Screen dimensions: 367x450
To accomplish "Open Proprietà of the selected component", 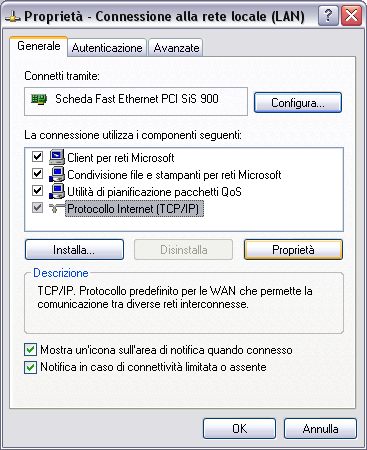I will pos(293,250).
